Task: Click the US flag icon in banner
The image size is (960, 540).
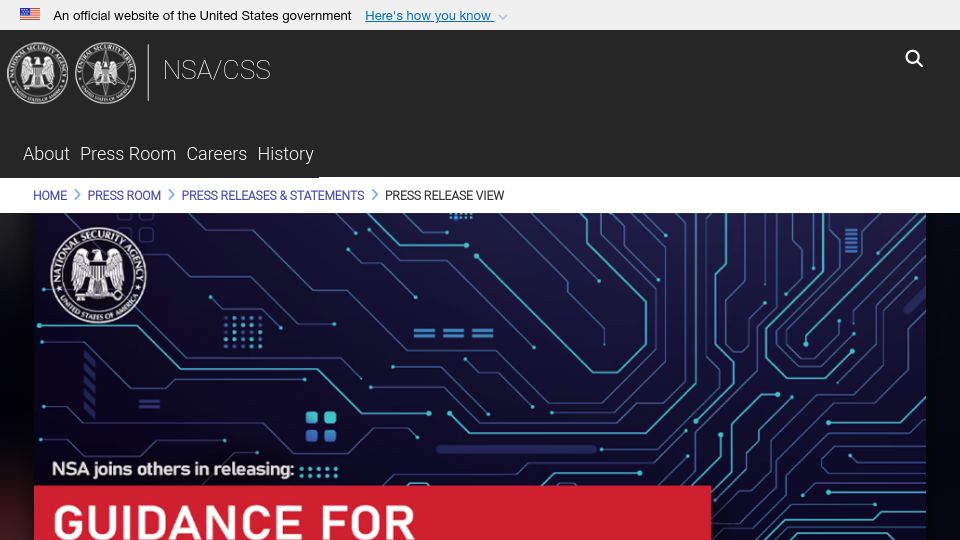Action: [x=30, y=14]
